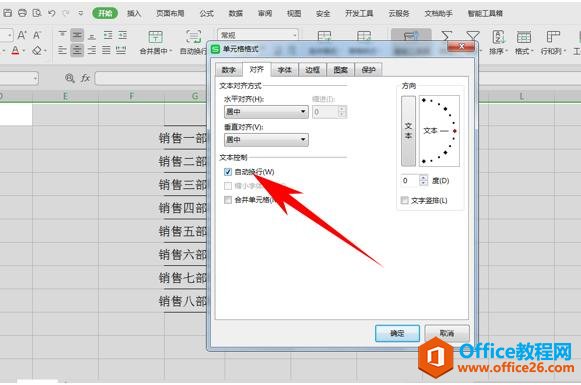
Task: Click decrease indent icon
Action: click(107, 35)
